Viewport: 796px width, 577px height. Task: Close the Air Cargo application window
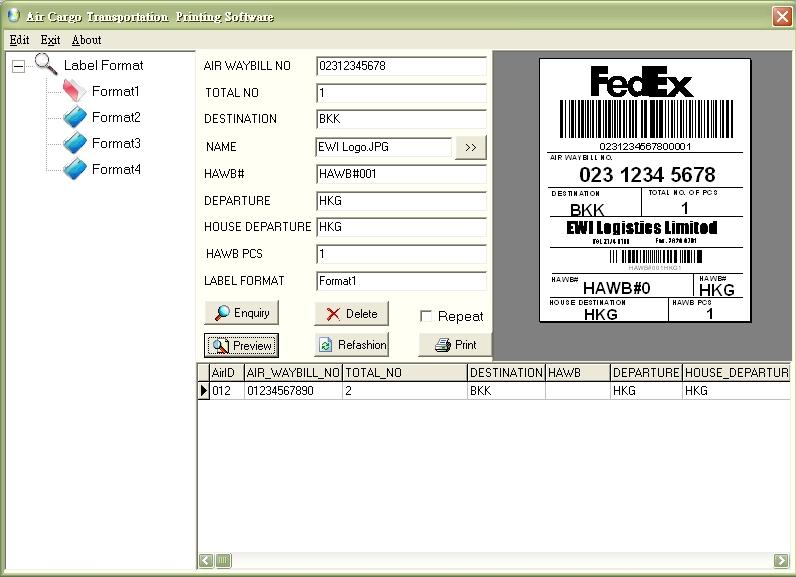coord(782,16)
